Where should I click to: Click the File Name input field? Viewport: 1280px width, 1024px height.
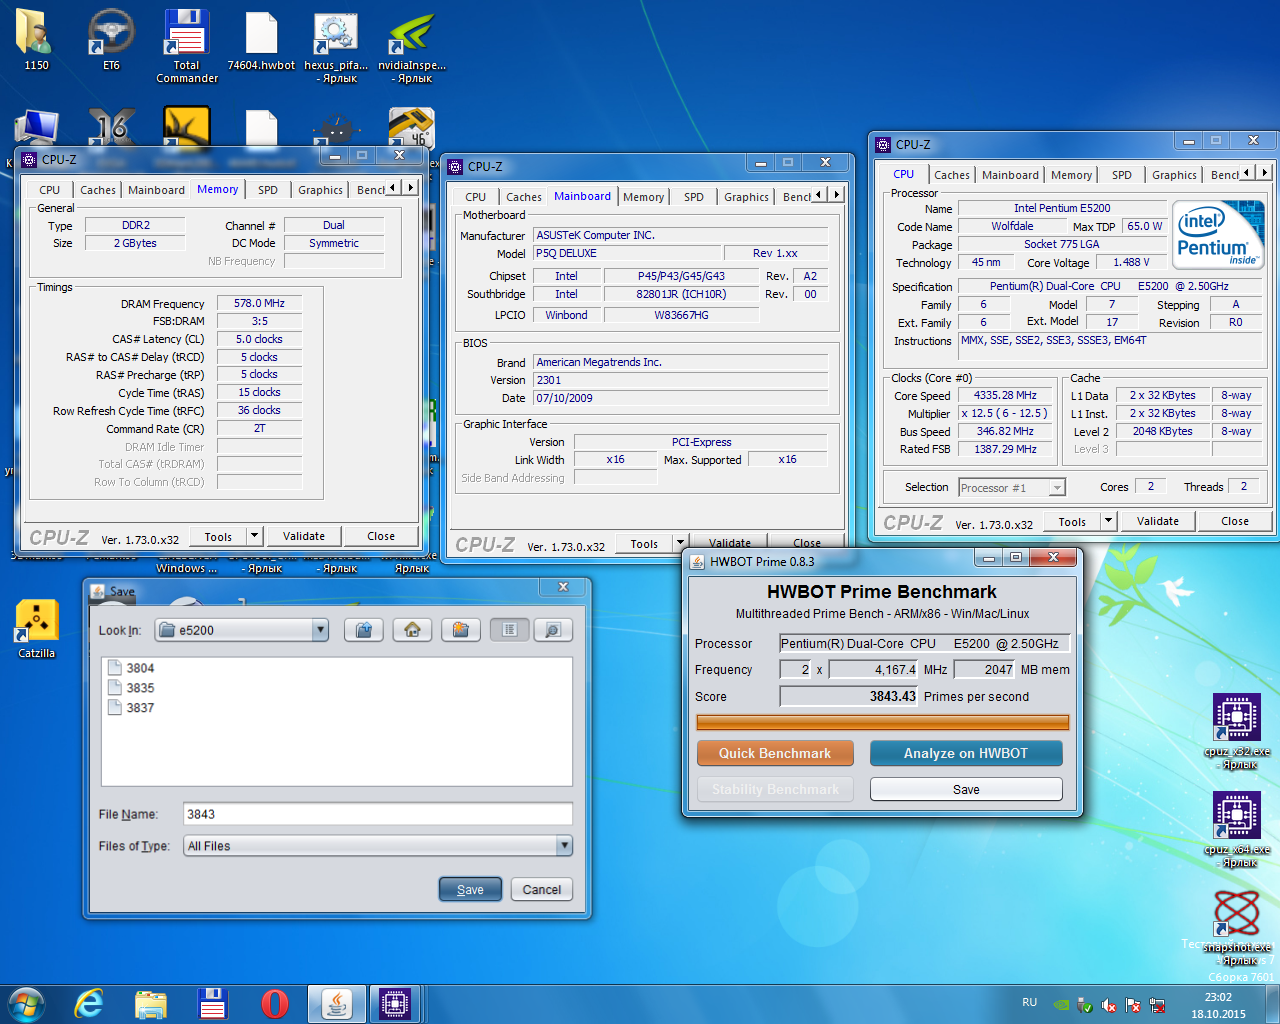378,814
